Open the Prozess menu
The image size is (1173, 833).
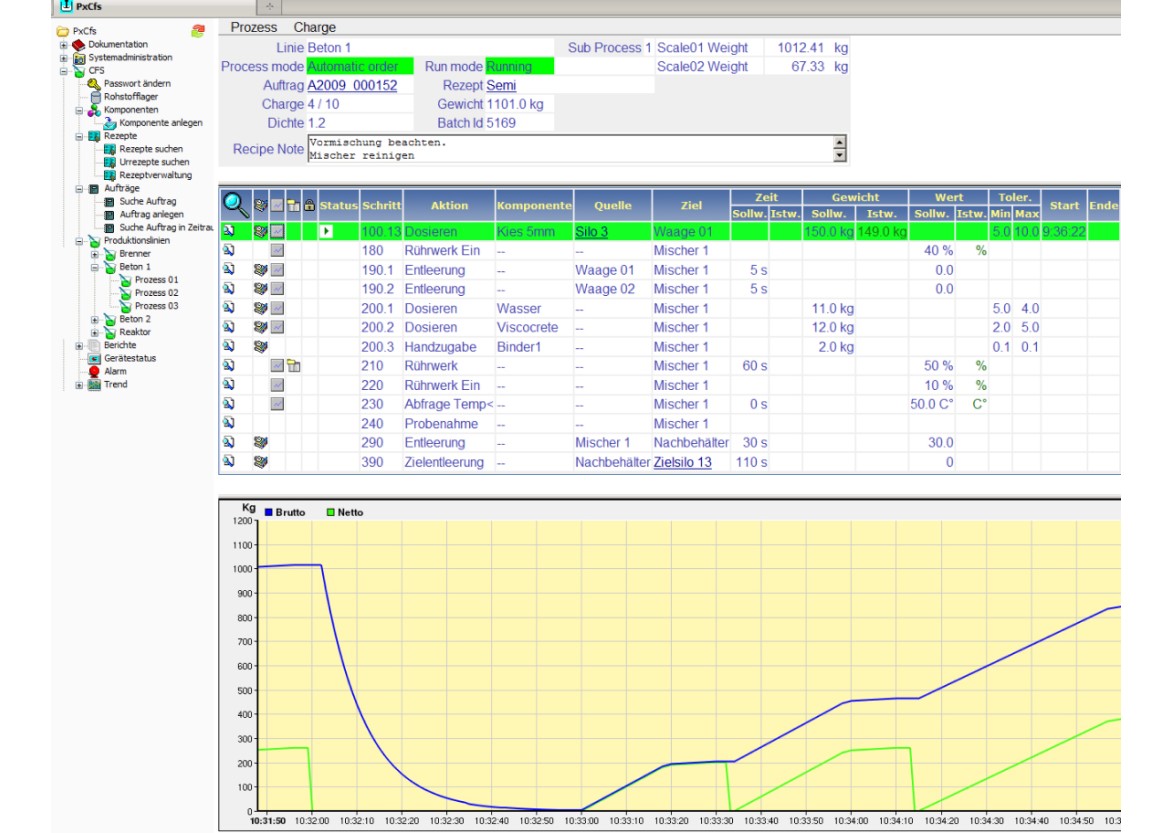254,27
